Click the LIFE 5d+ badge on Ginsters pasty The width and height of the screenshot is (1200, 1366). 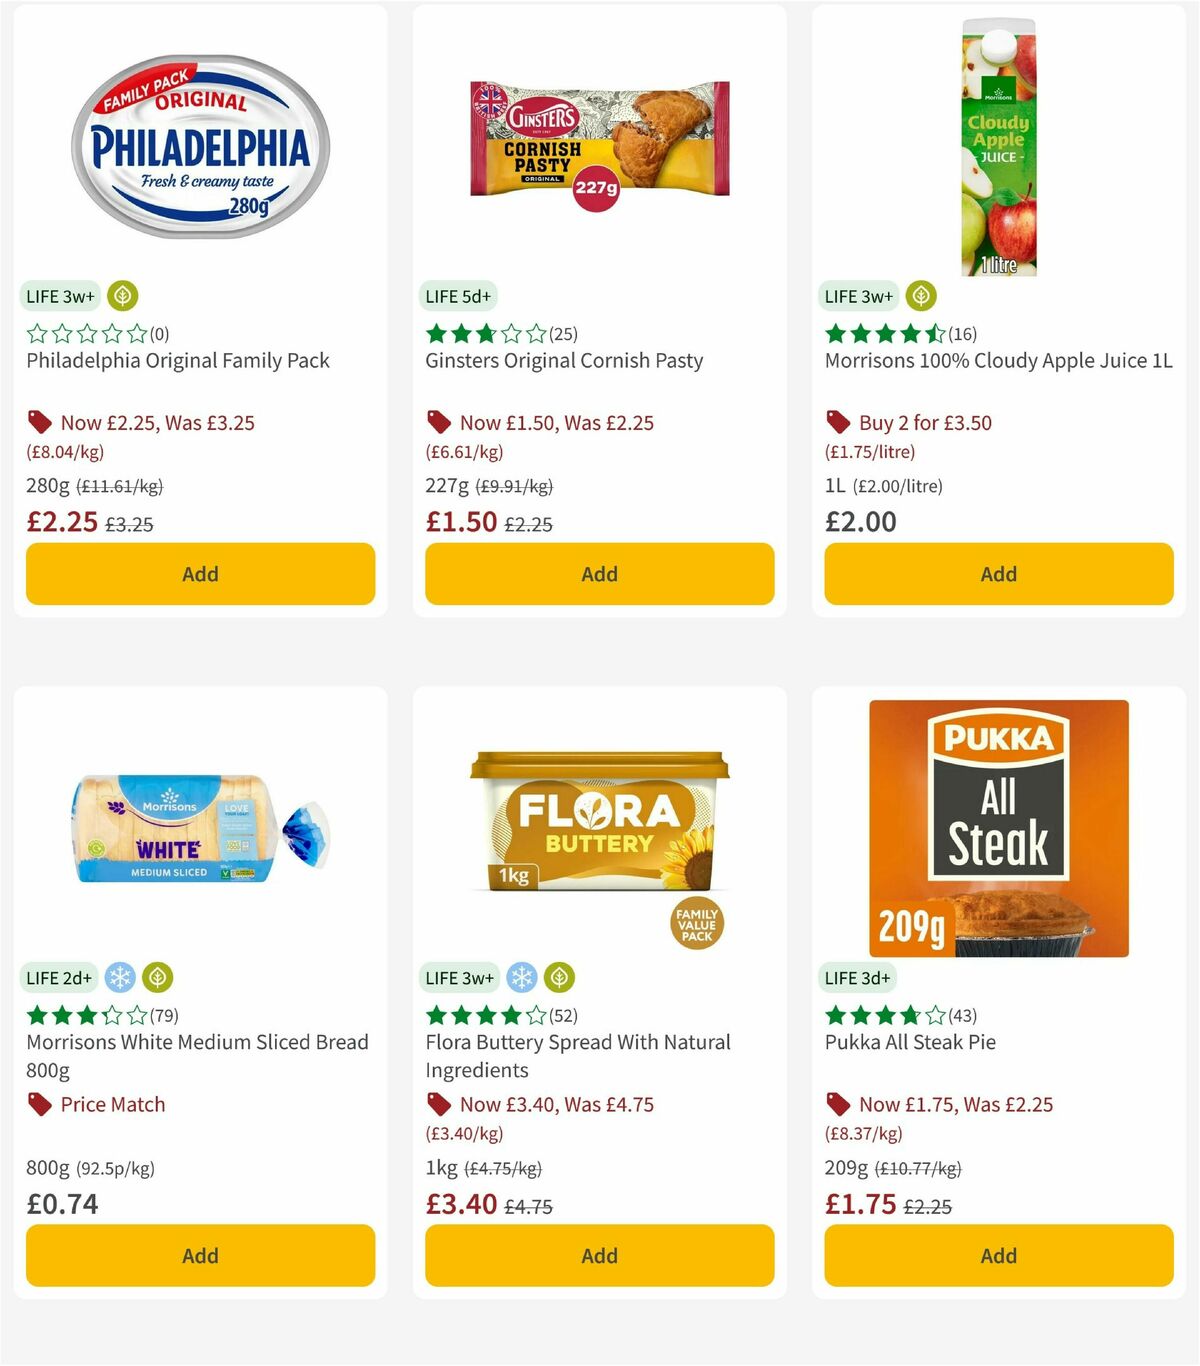click(x=456, y=296)
